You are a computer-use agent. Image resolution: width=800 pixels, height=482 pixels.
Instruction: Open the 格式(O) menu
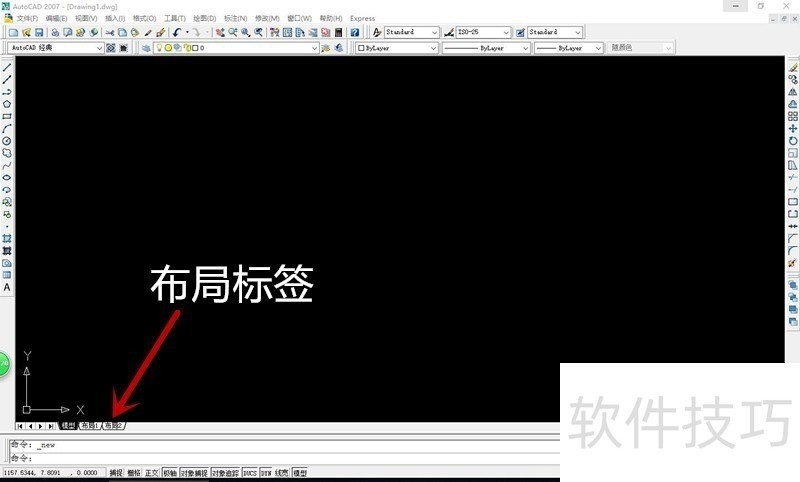(x=144, y=18)
